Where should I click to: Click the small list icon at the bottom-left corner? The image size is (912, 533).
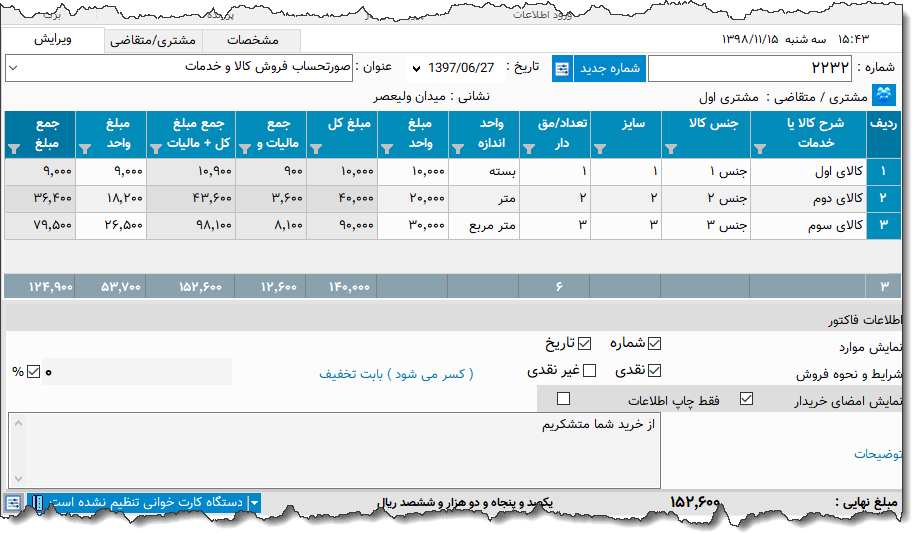click(x=13, y=502)
